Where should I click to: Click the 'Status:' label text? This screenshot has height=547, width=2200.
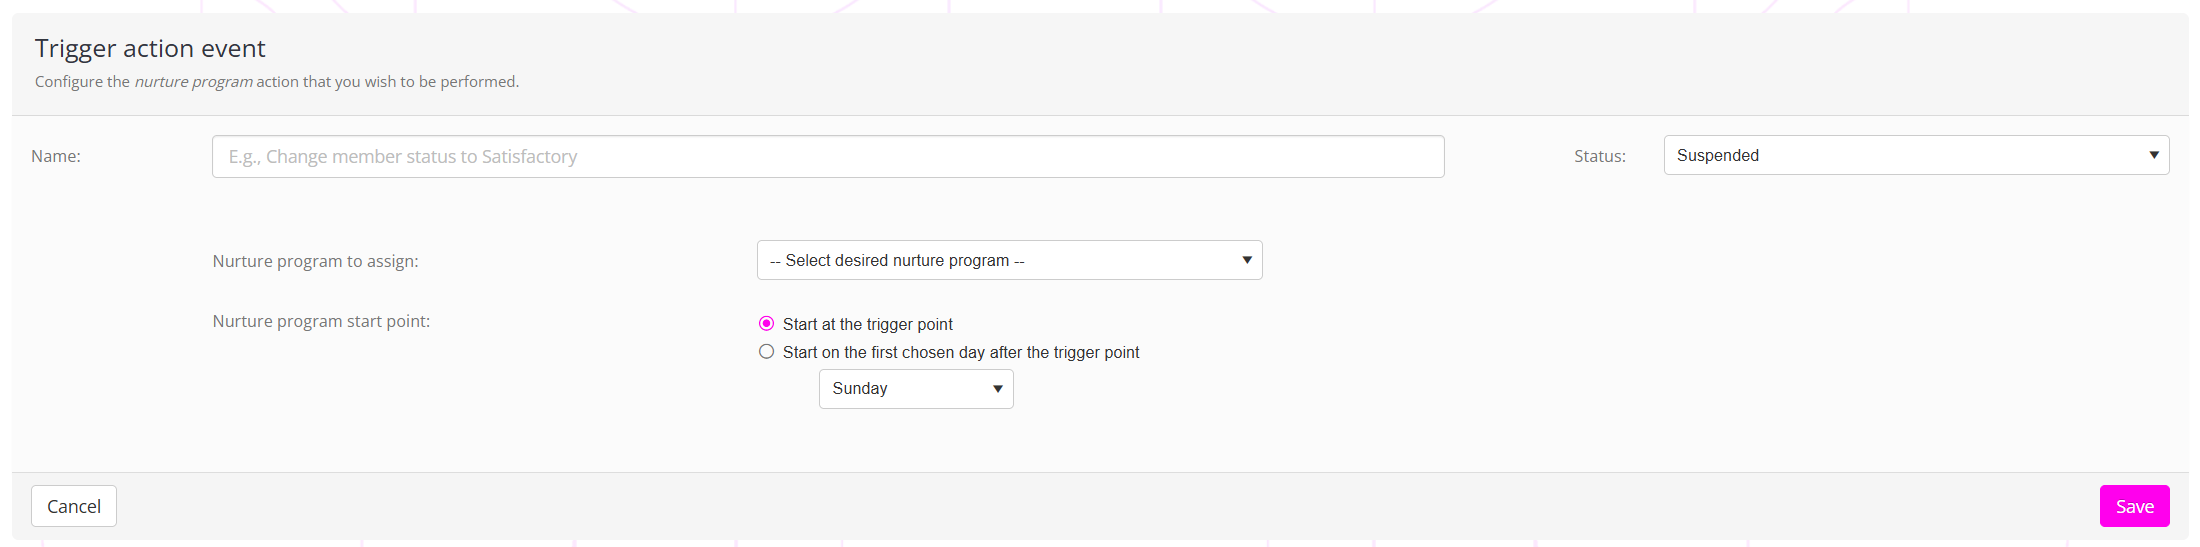1600,156
